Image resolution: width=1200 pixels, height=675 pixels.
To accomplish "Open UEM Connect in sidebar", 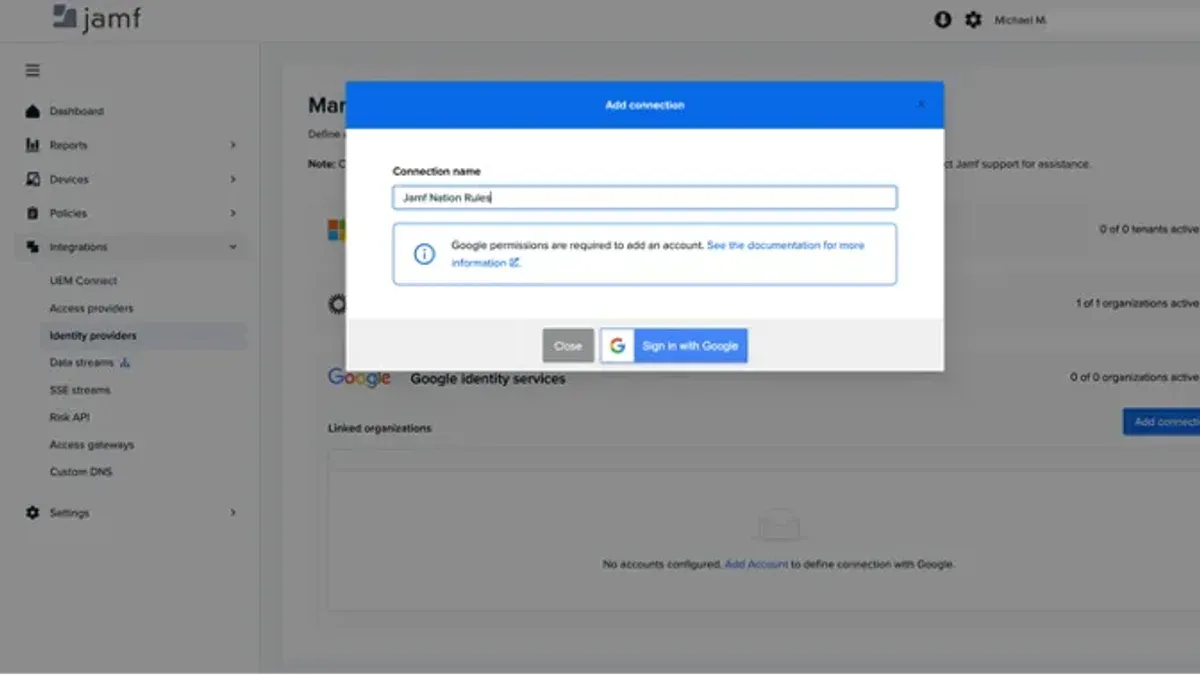I will coord(84,281).
